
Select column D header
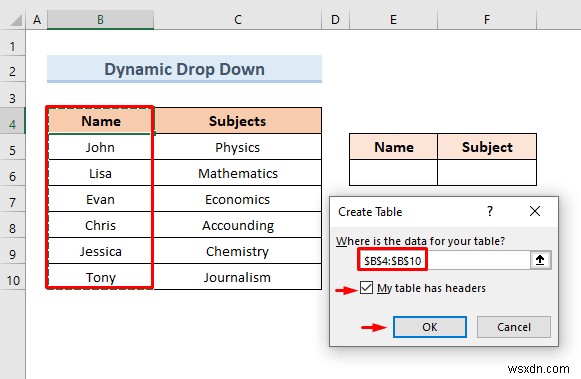pos(335,20)
